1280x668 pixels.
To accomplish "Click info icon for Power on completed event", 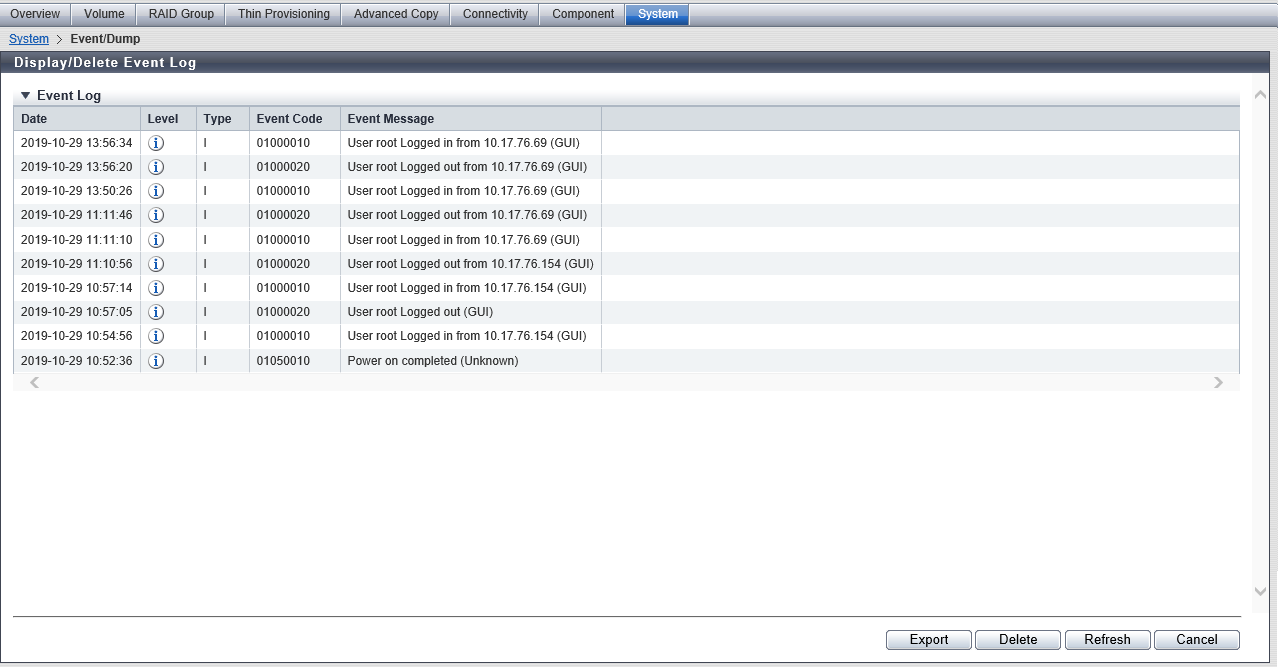I will click(156, 361).
